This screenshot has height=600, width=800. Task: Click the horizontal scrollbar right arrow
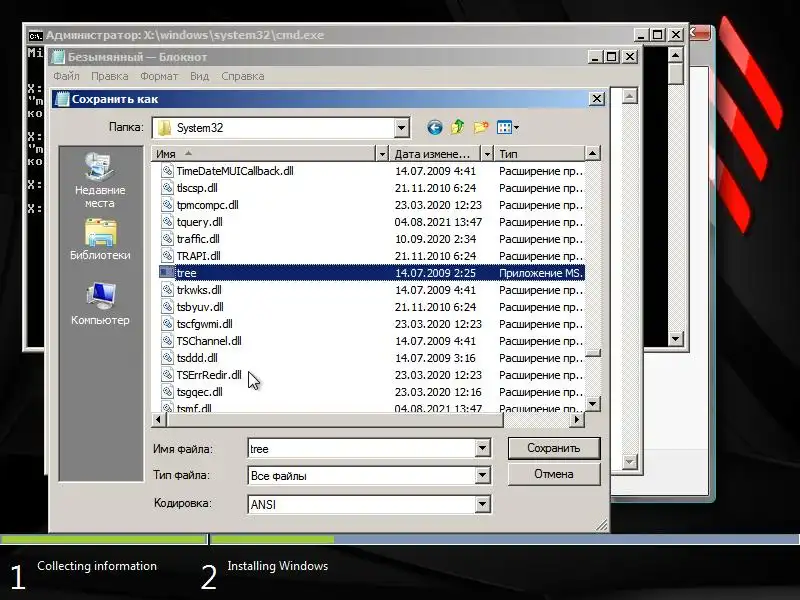(x=577, y=419)
